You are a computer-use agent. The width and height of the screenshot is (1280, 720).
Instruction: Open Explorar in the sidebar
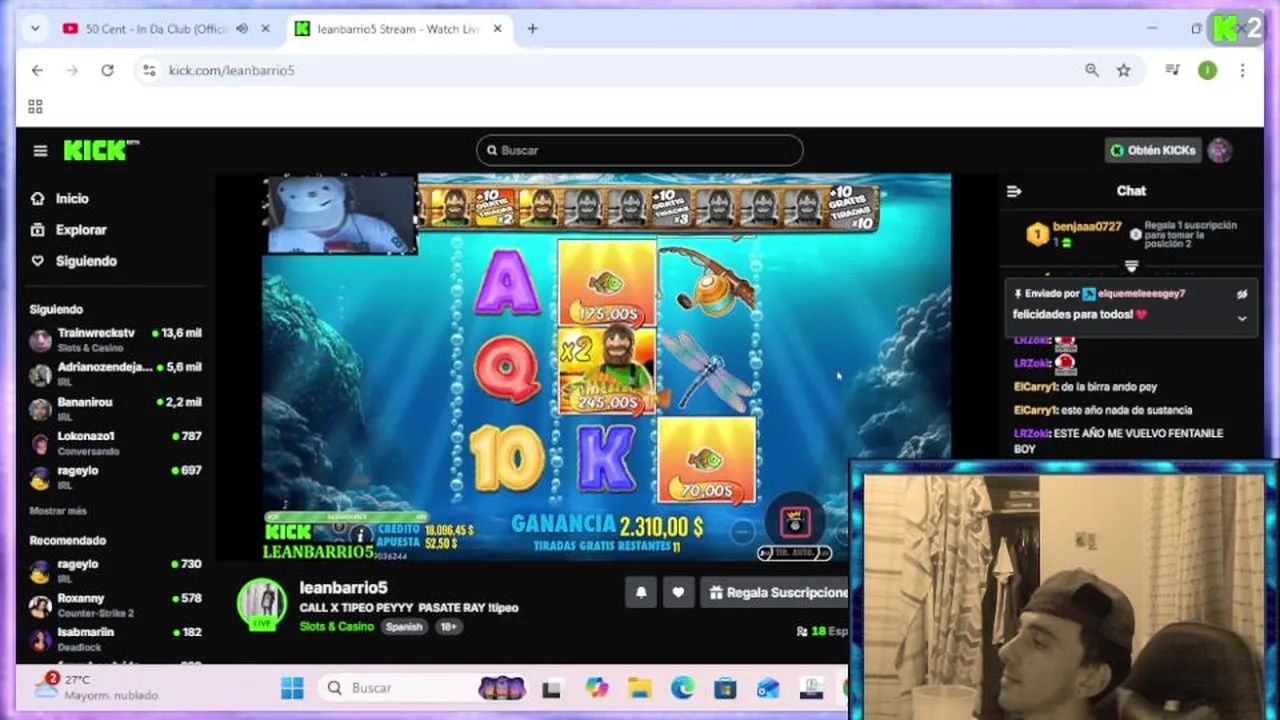pyautogui.click(x=69, y=230)
